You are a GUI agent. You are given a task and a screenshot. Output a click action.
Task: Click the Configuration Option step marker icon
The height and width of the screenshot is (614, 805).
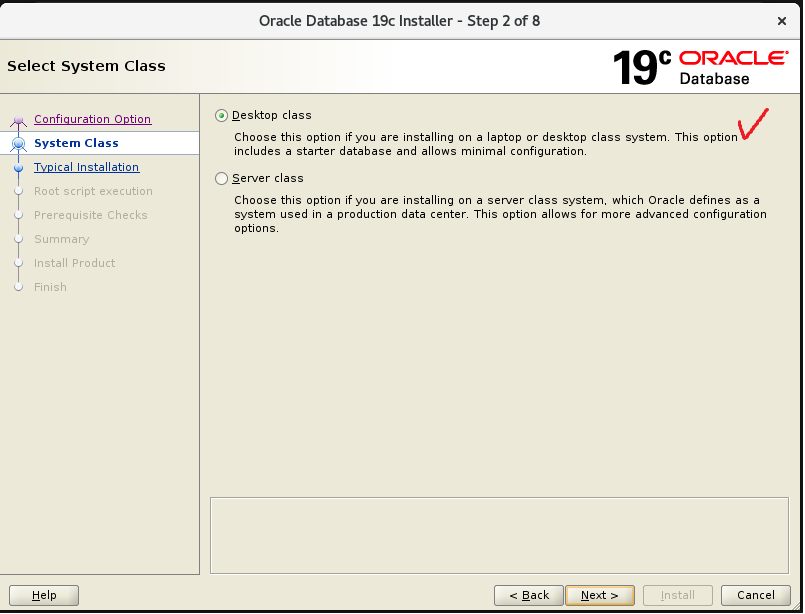pos(18,121)
